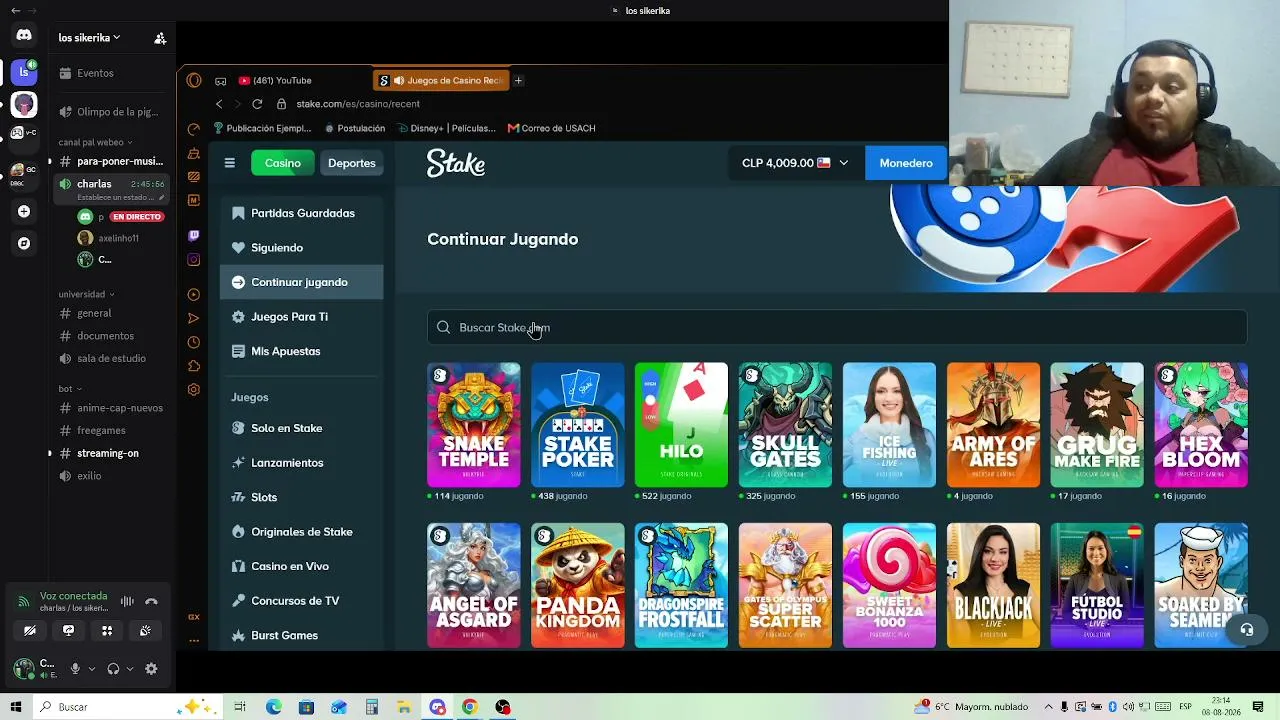The image size is (1280, 720).
Task: Open Discord's discover servers compass icon
Action: 24,243
